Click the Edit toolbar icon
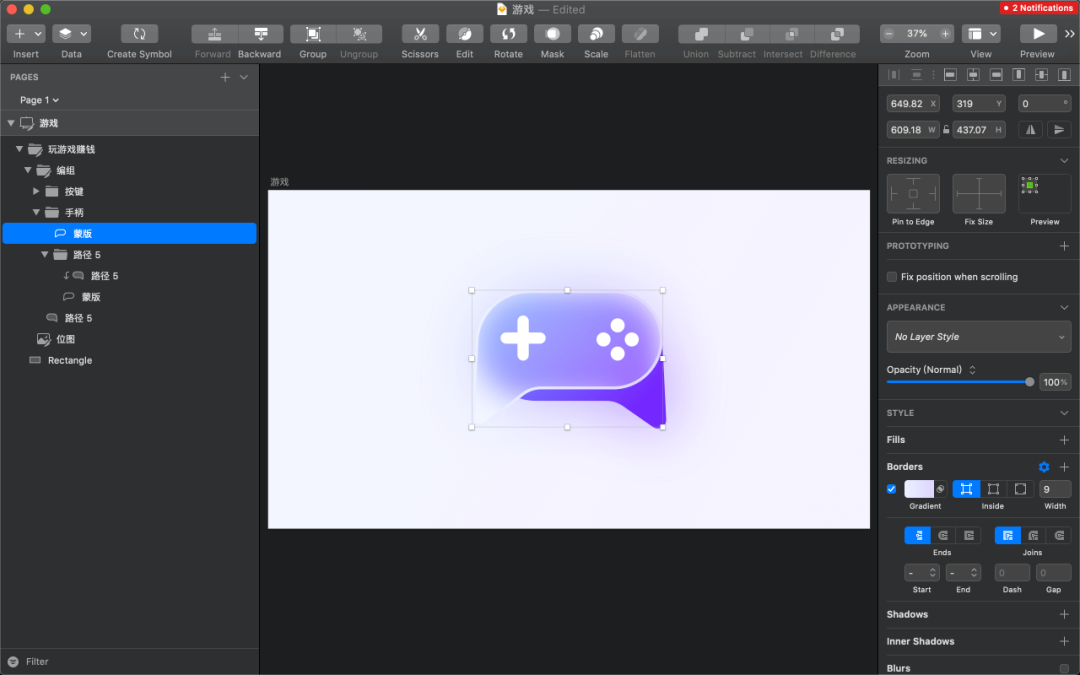This screenshot has width=1080, height=675. click(465, 34)
